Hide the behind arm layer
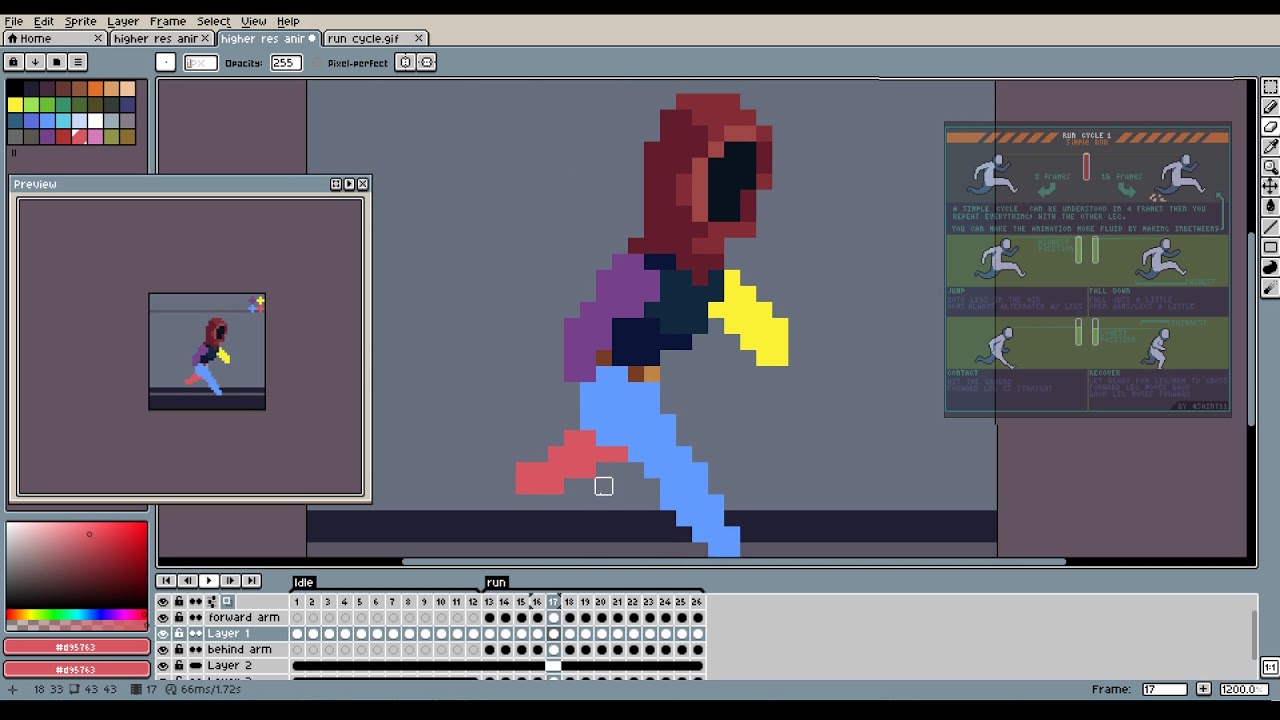This screenshot has width=1280, height=720. click(163, 650)
